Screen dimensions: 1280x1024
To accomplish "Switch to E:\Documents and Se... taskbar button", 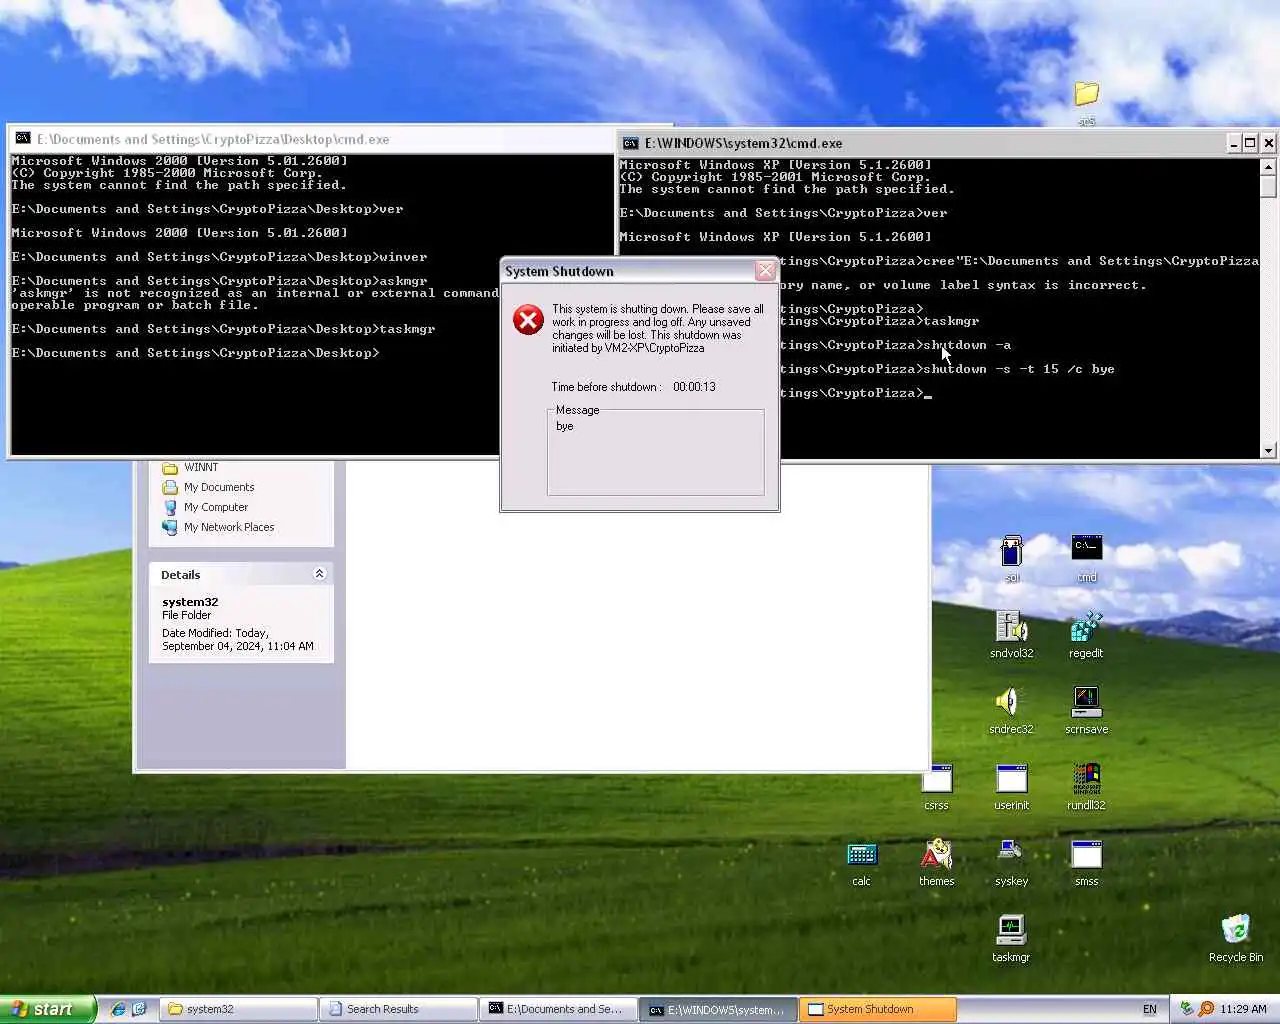I will (x=558, y=1009).
